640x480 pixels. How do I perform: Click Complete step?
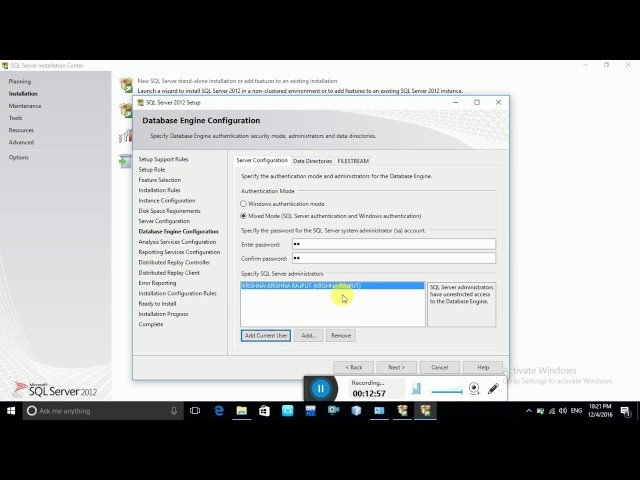151,324
